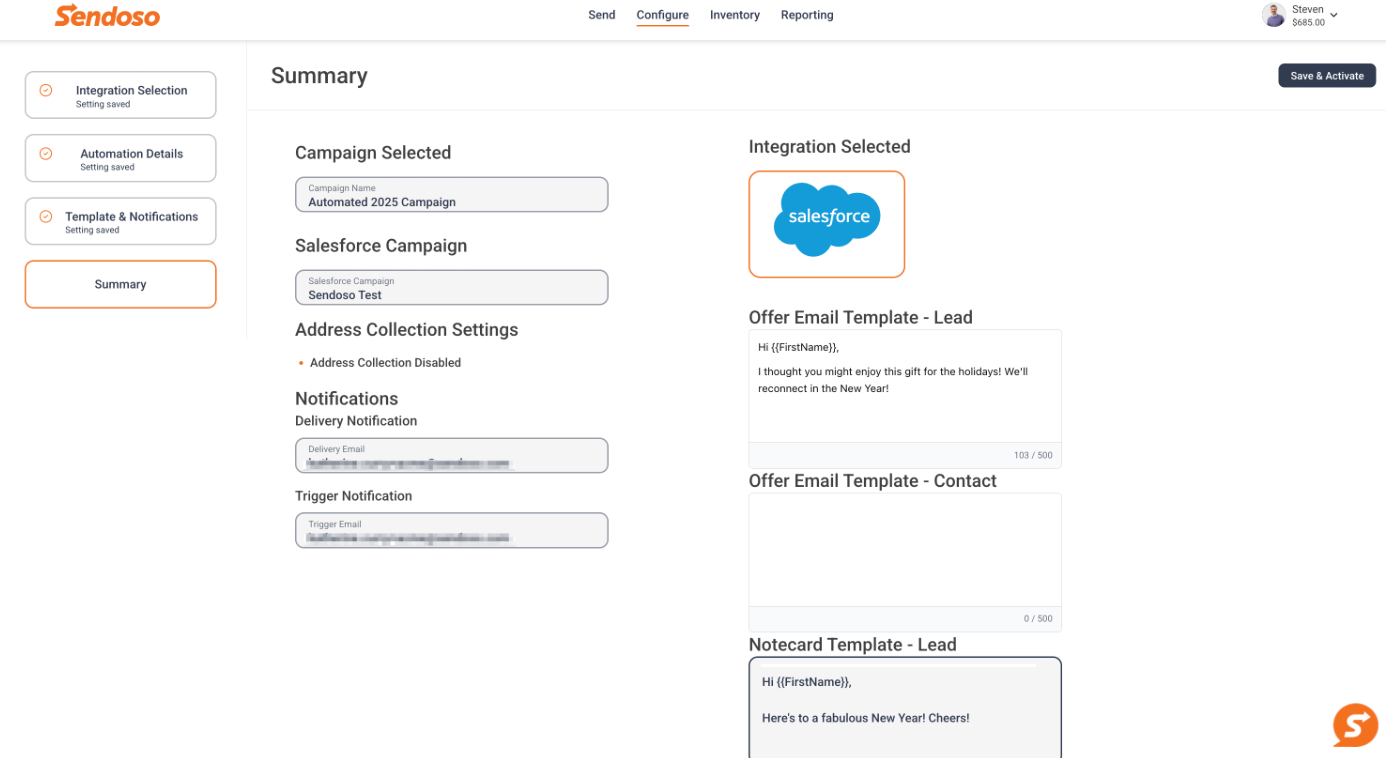Expand the Steven account dropdown arrow
Image resolution: width=1386 pixels, height=758 pixels.
pos(1334,15)
